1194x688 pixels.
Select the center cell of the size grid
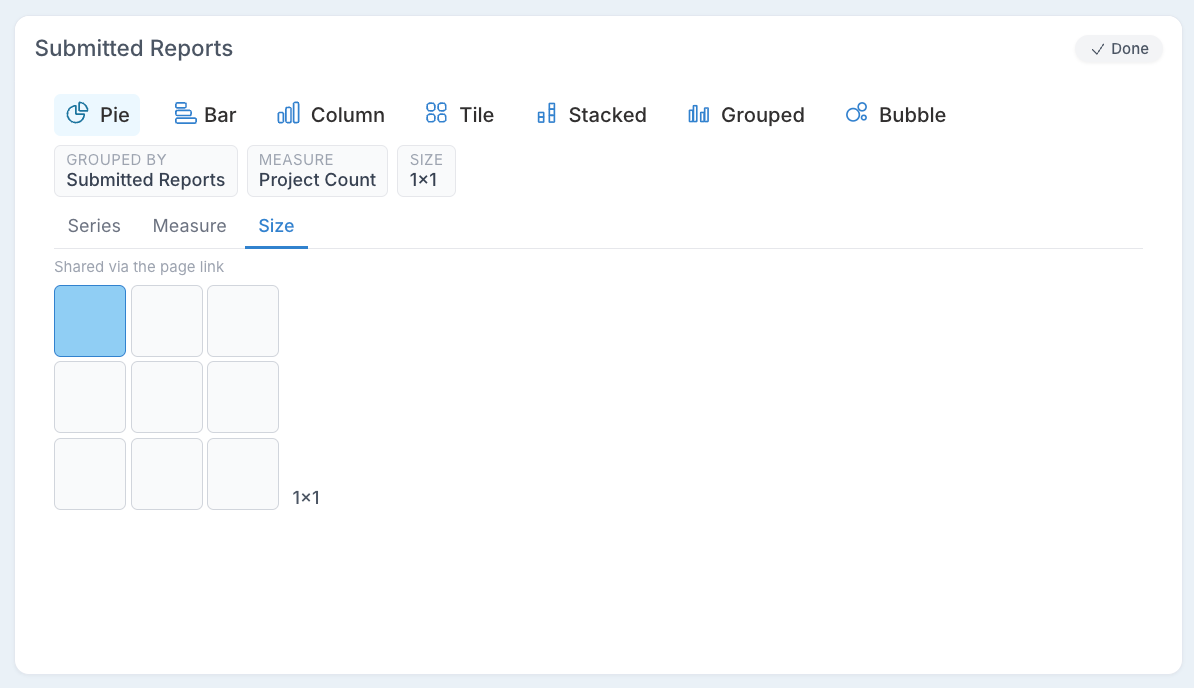[167, 397]
